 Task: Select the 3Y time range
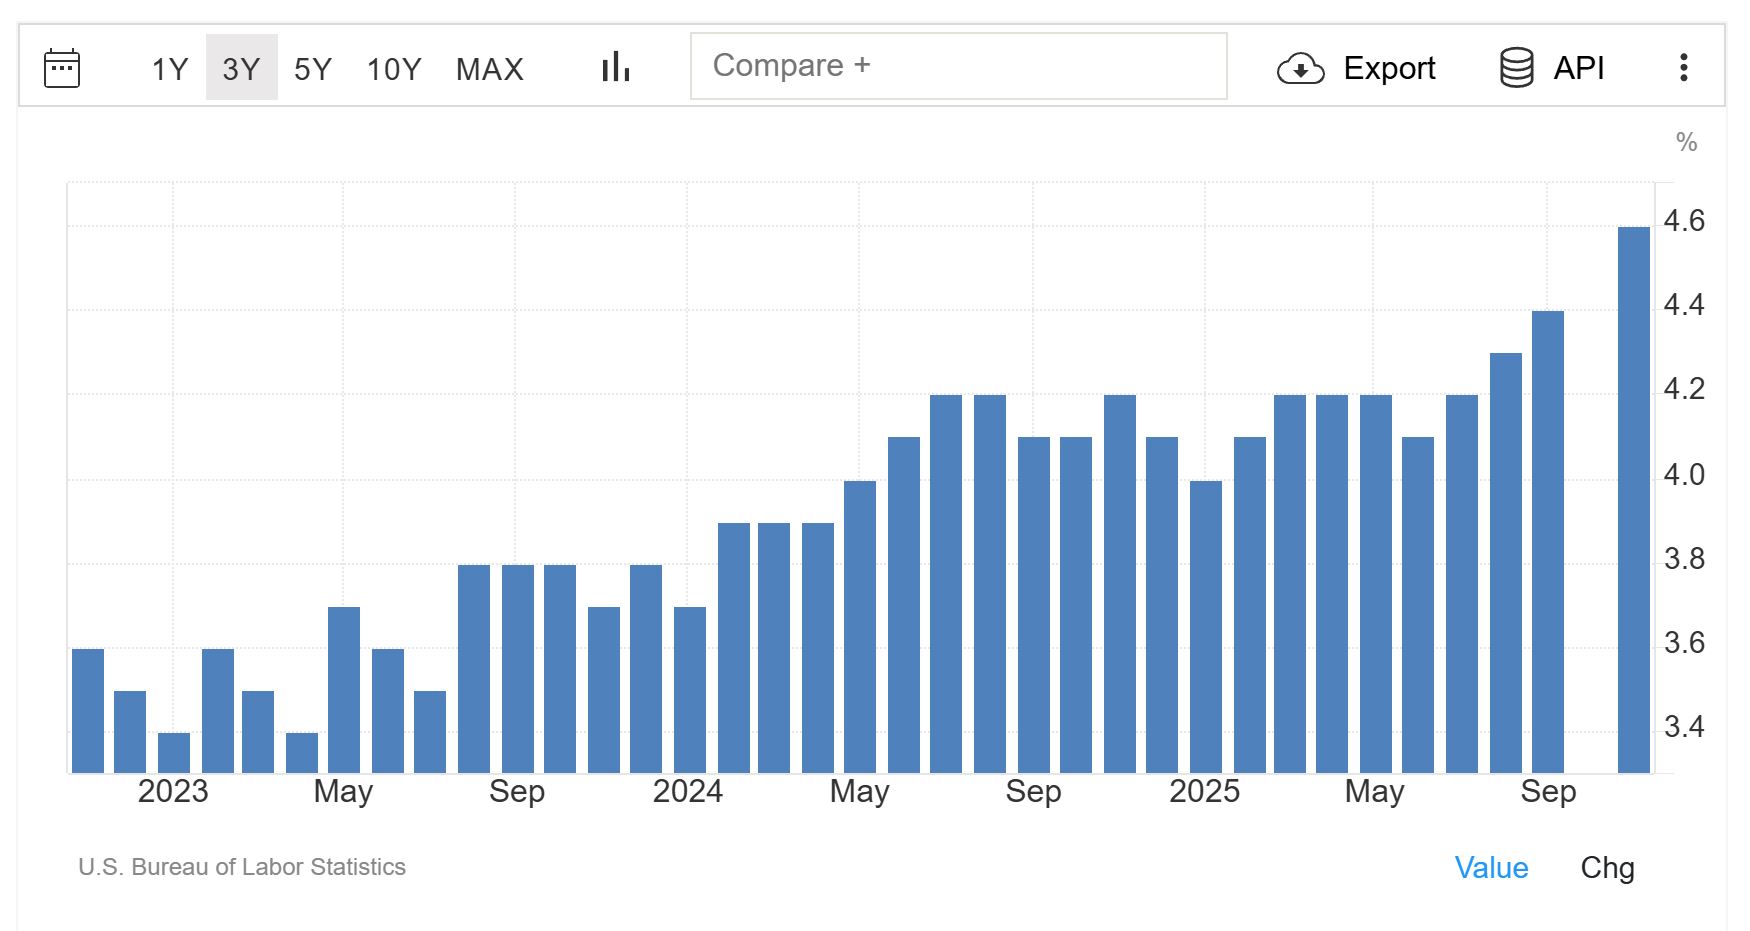pyautogui.click(x=241, y=69)
